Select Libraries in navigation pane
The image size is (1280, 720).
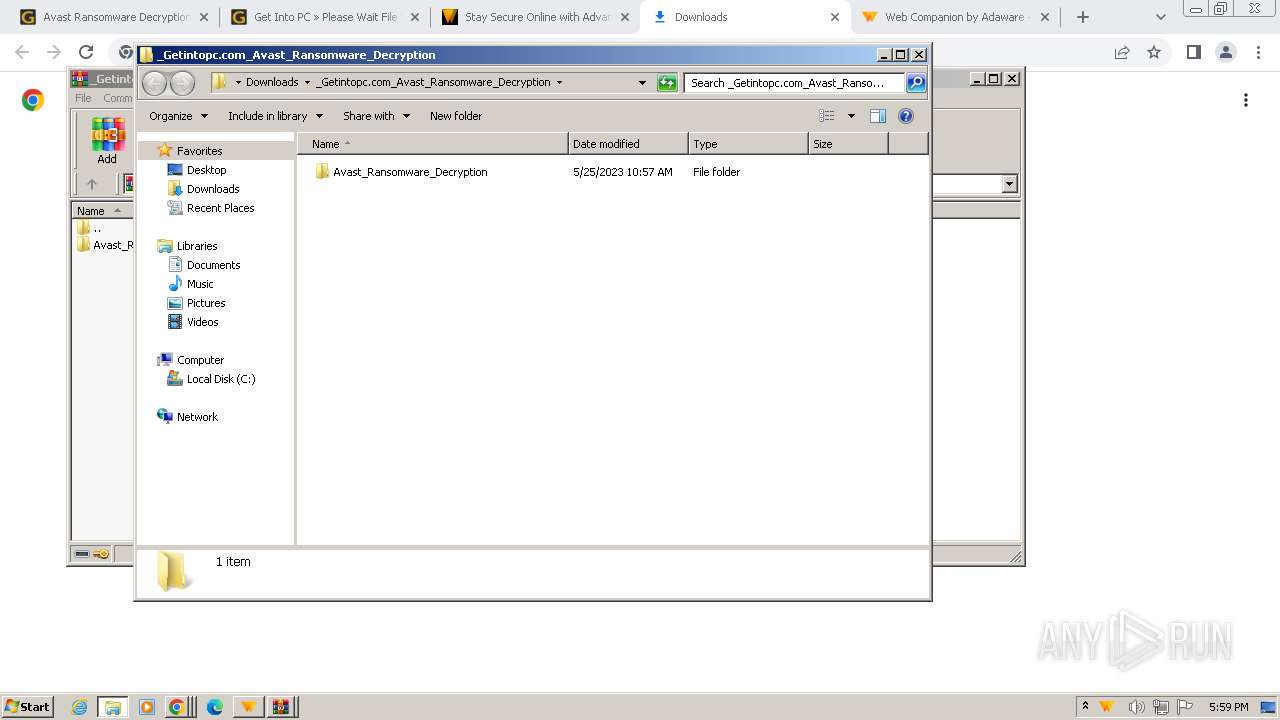point(197,246)
